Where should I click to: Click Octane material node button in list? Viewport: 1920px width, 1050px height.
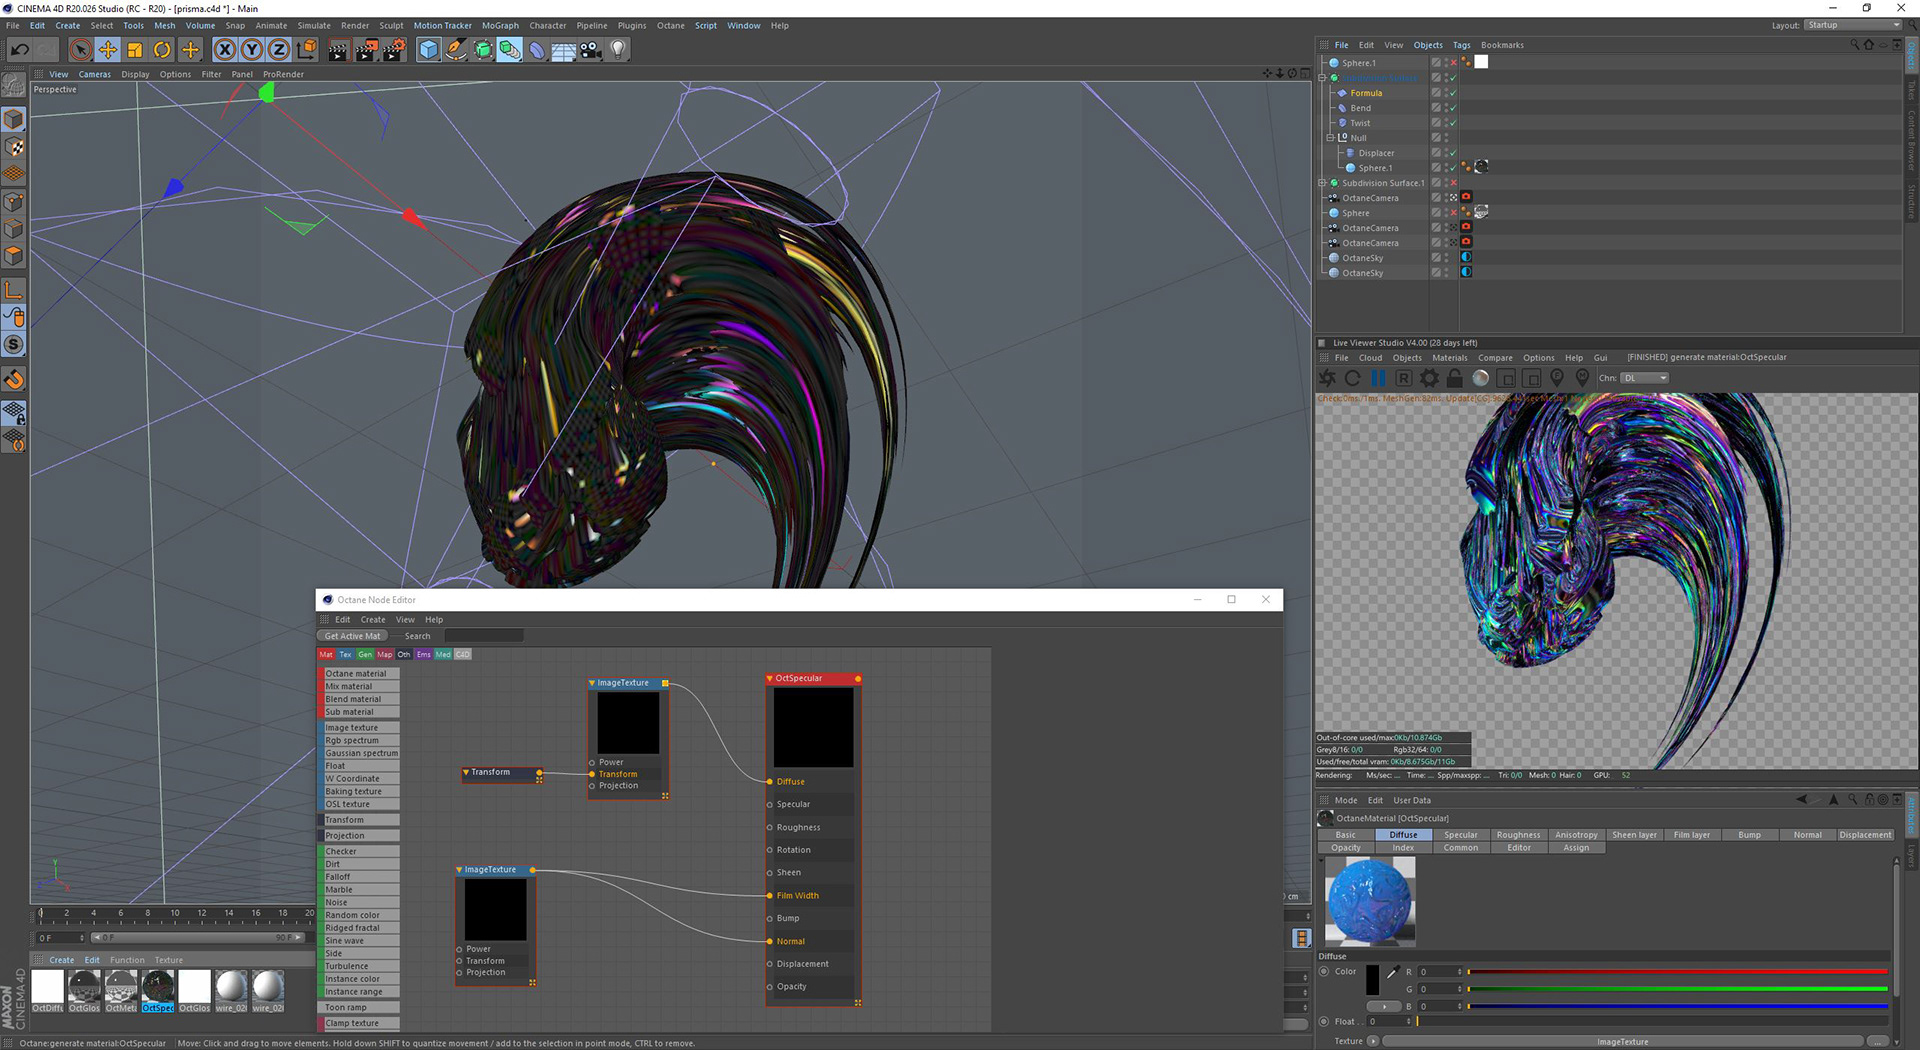(361, 674)
